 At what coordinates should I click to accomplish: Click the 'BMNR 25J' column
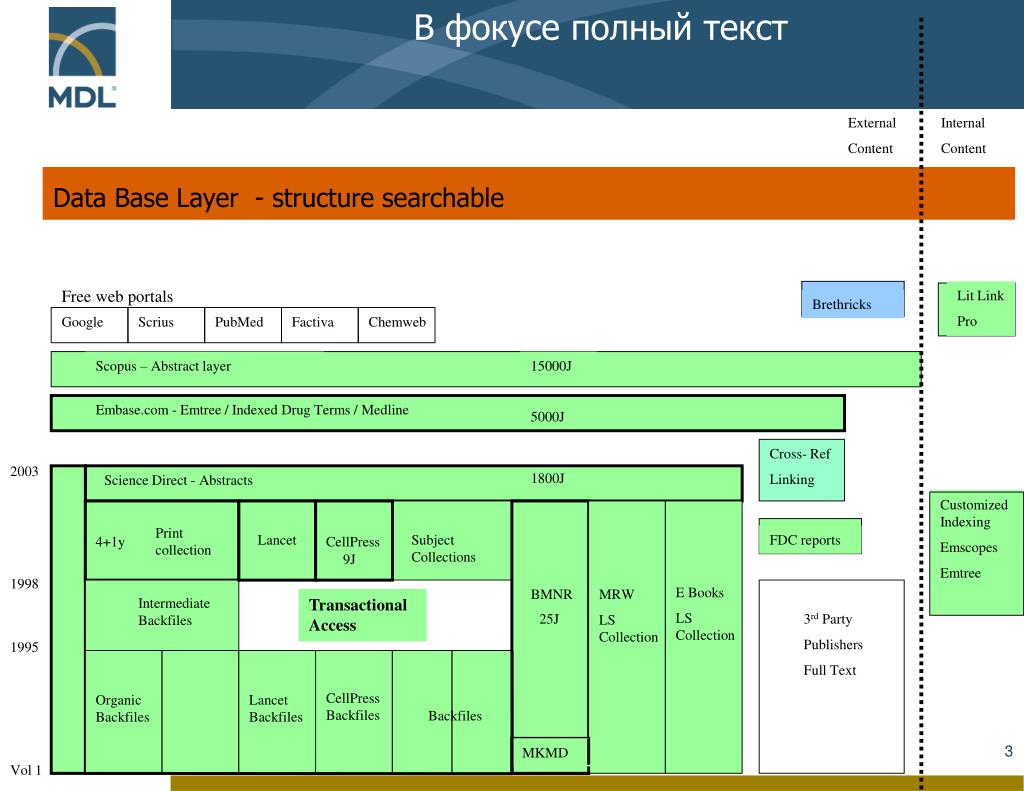tap(550, 619)
